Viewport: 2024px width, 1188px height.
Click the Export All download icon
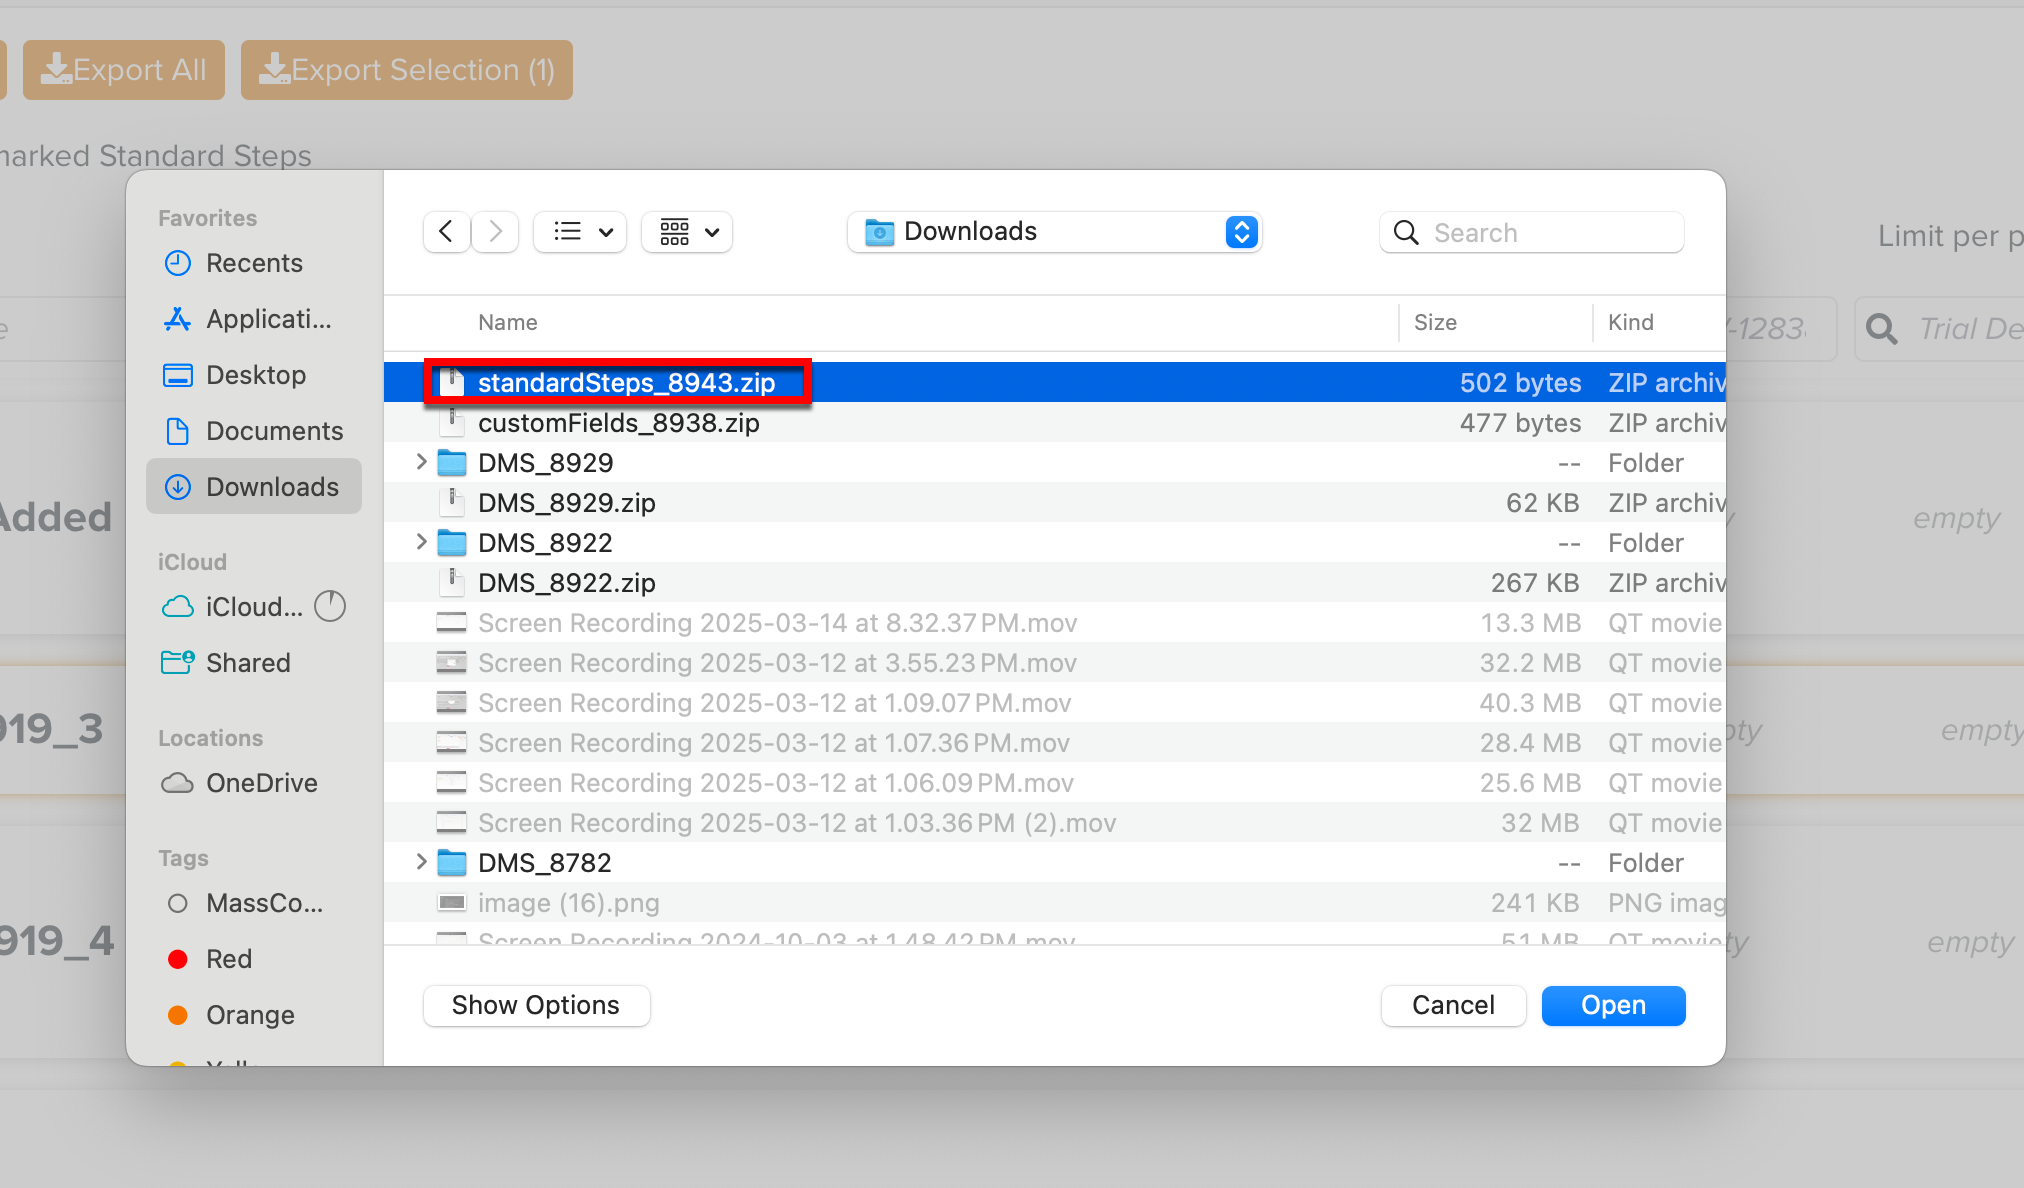coord(57,69)
